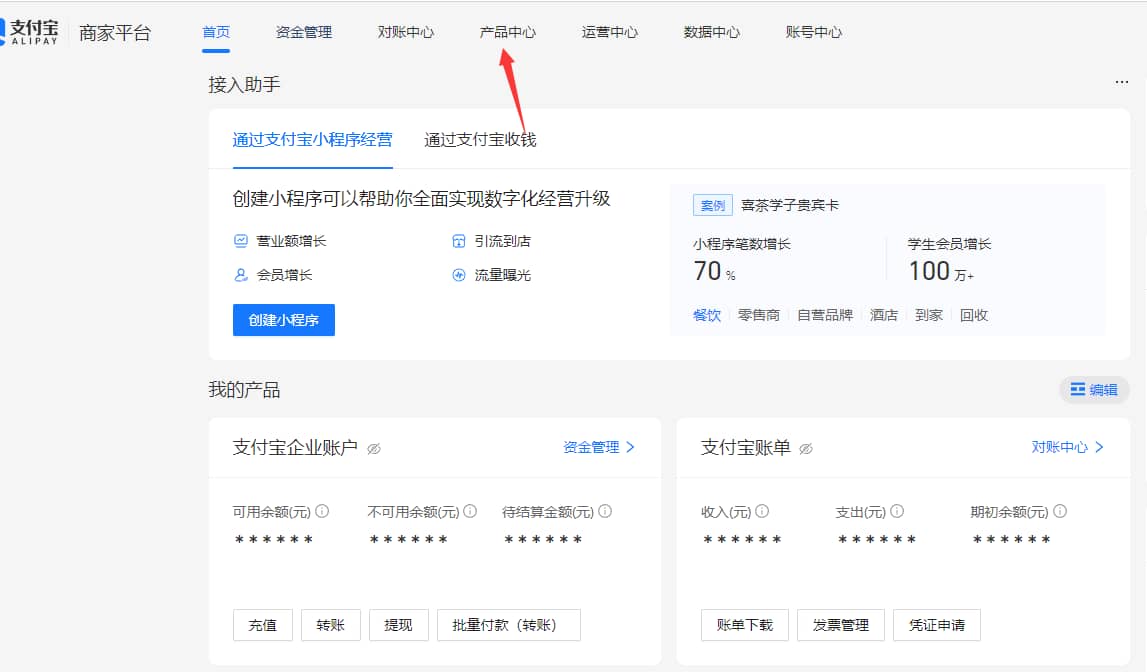Image resolution: width=1147 pixels, height=672 pixels.
Task: Click the 引流到店 shop icon
Action: (458, 240)
